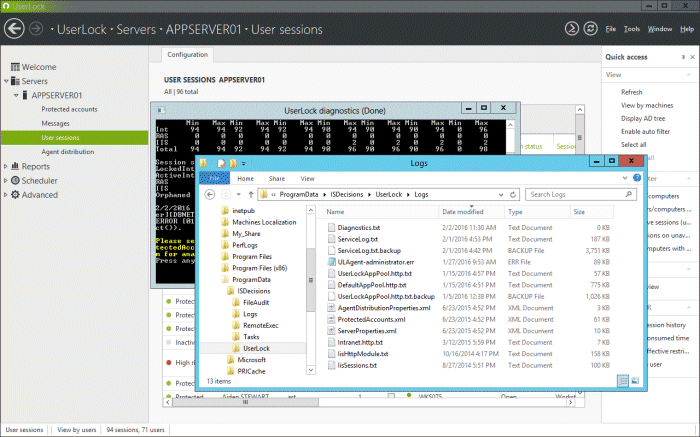Open Protected accounts in navigation
This screenshot has width=700, height=437.
(69, 109)
